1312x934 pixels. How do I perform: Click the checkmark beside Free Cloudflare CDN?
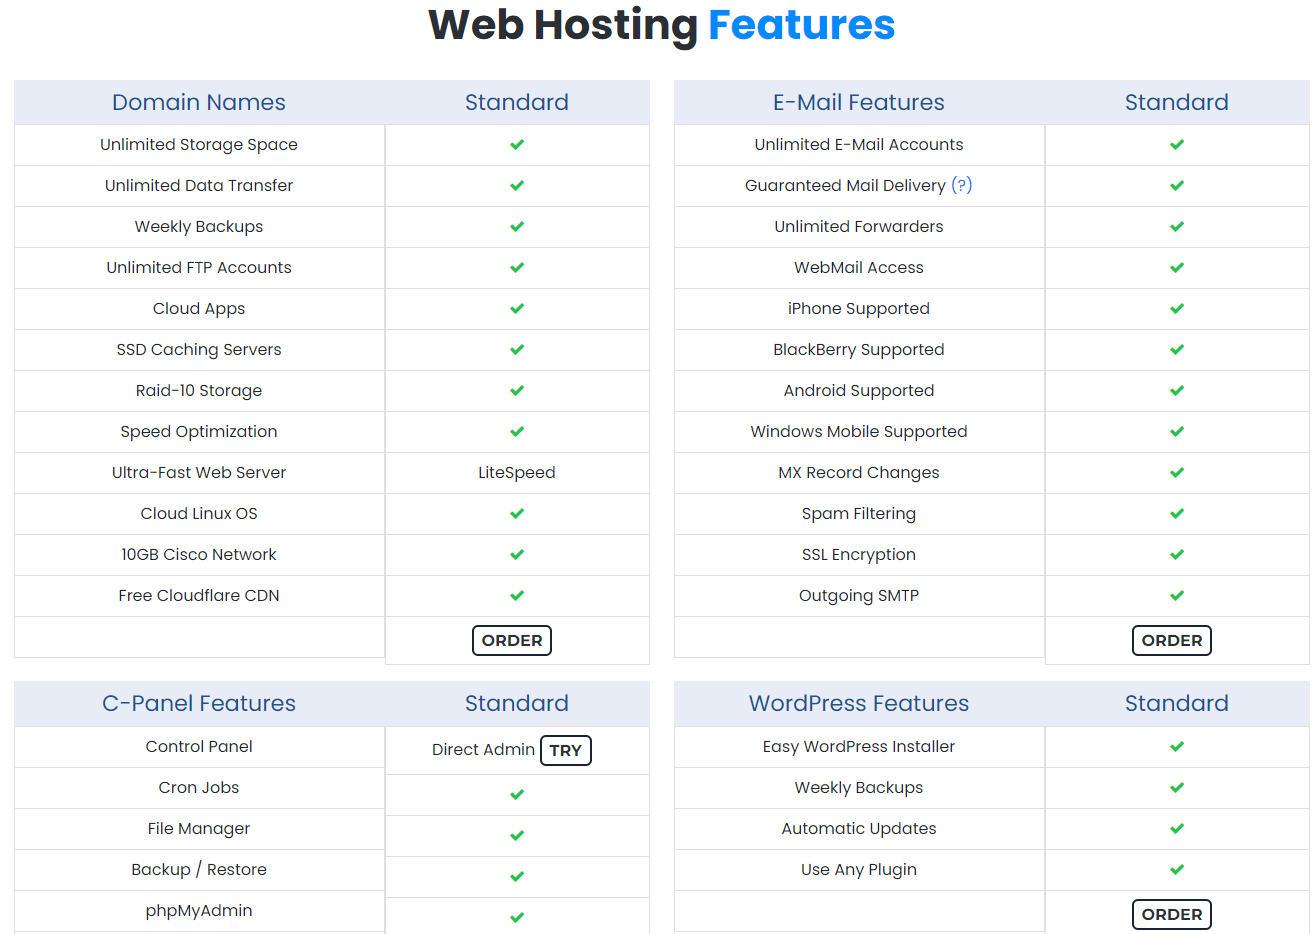tap(517, 596)
